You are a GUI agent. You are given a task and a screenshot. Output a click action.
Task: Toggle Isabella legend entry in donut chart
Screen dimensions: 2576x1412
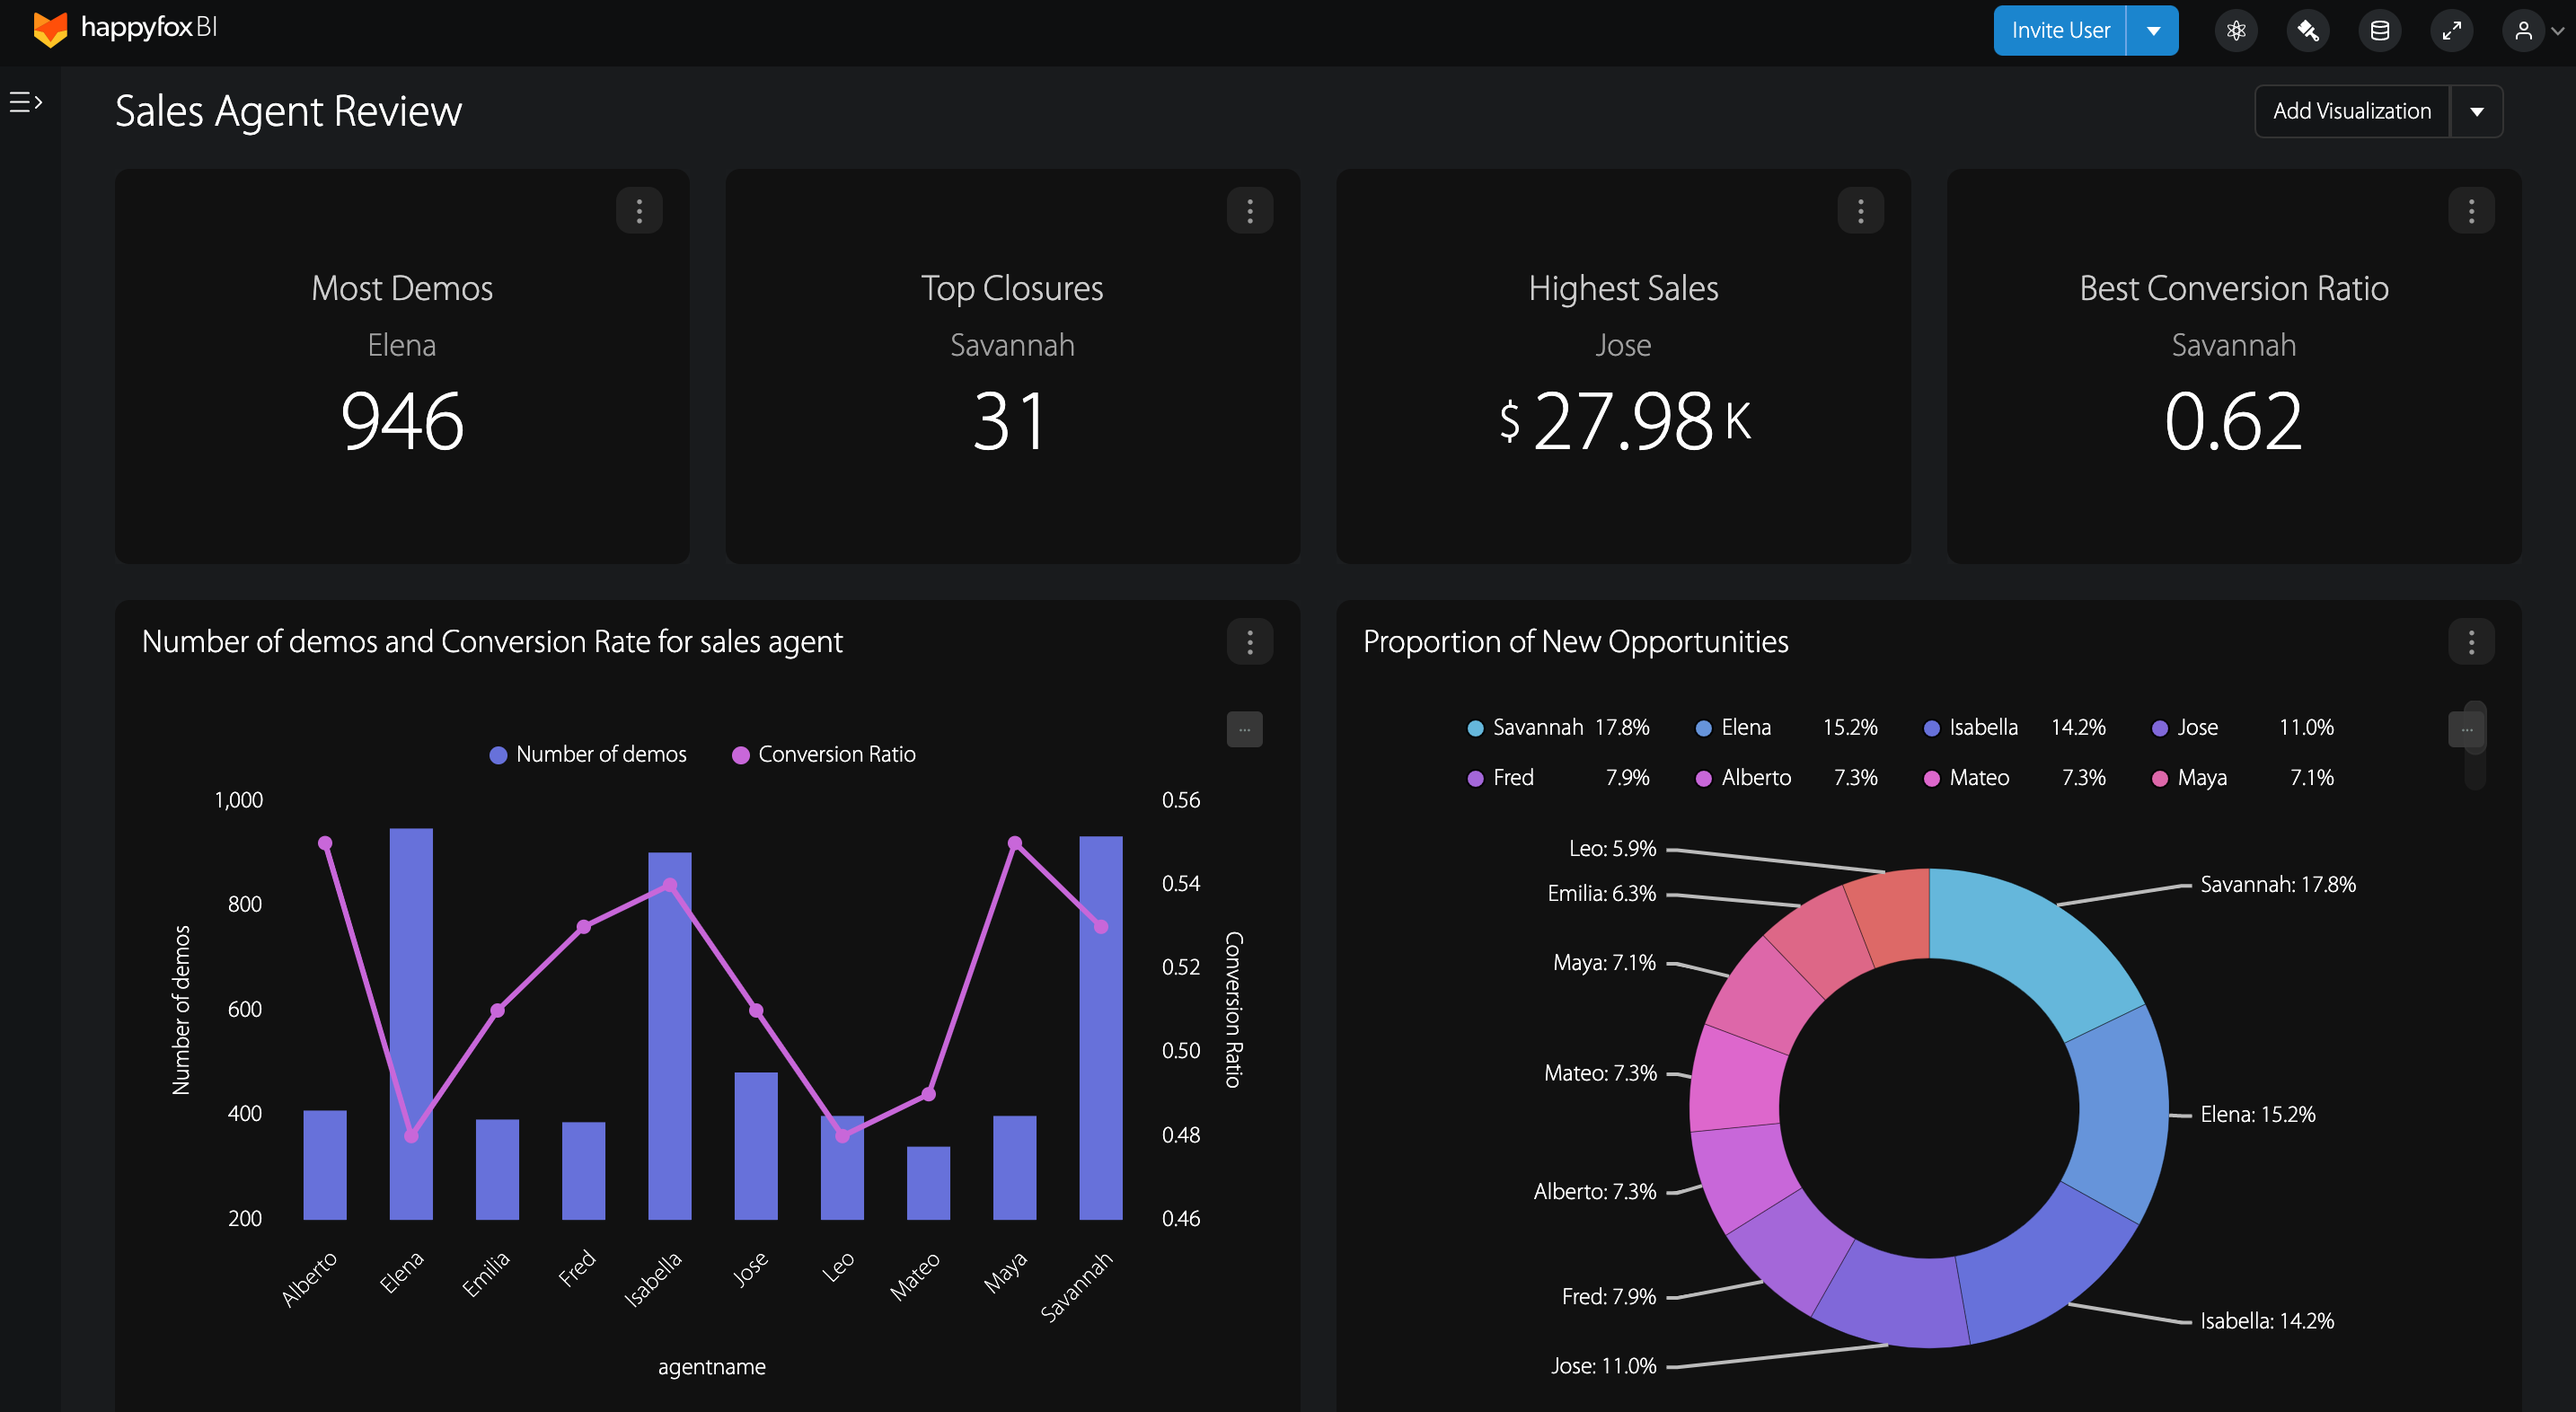(2015, 727)
